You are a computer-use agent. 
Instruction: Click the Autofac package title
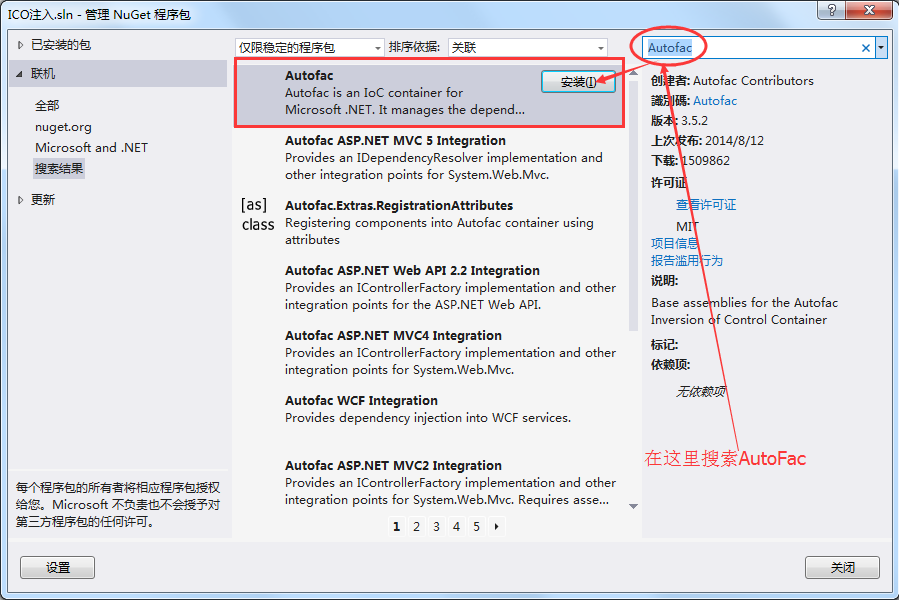(309, 75)
